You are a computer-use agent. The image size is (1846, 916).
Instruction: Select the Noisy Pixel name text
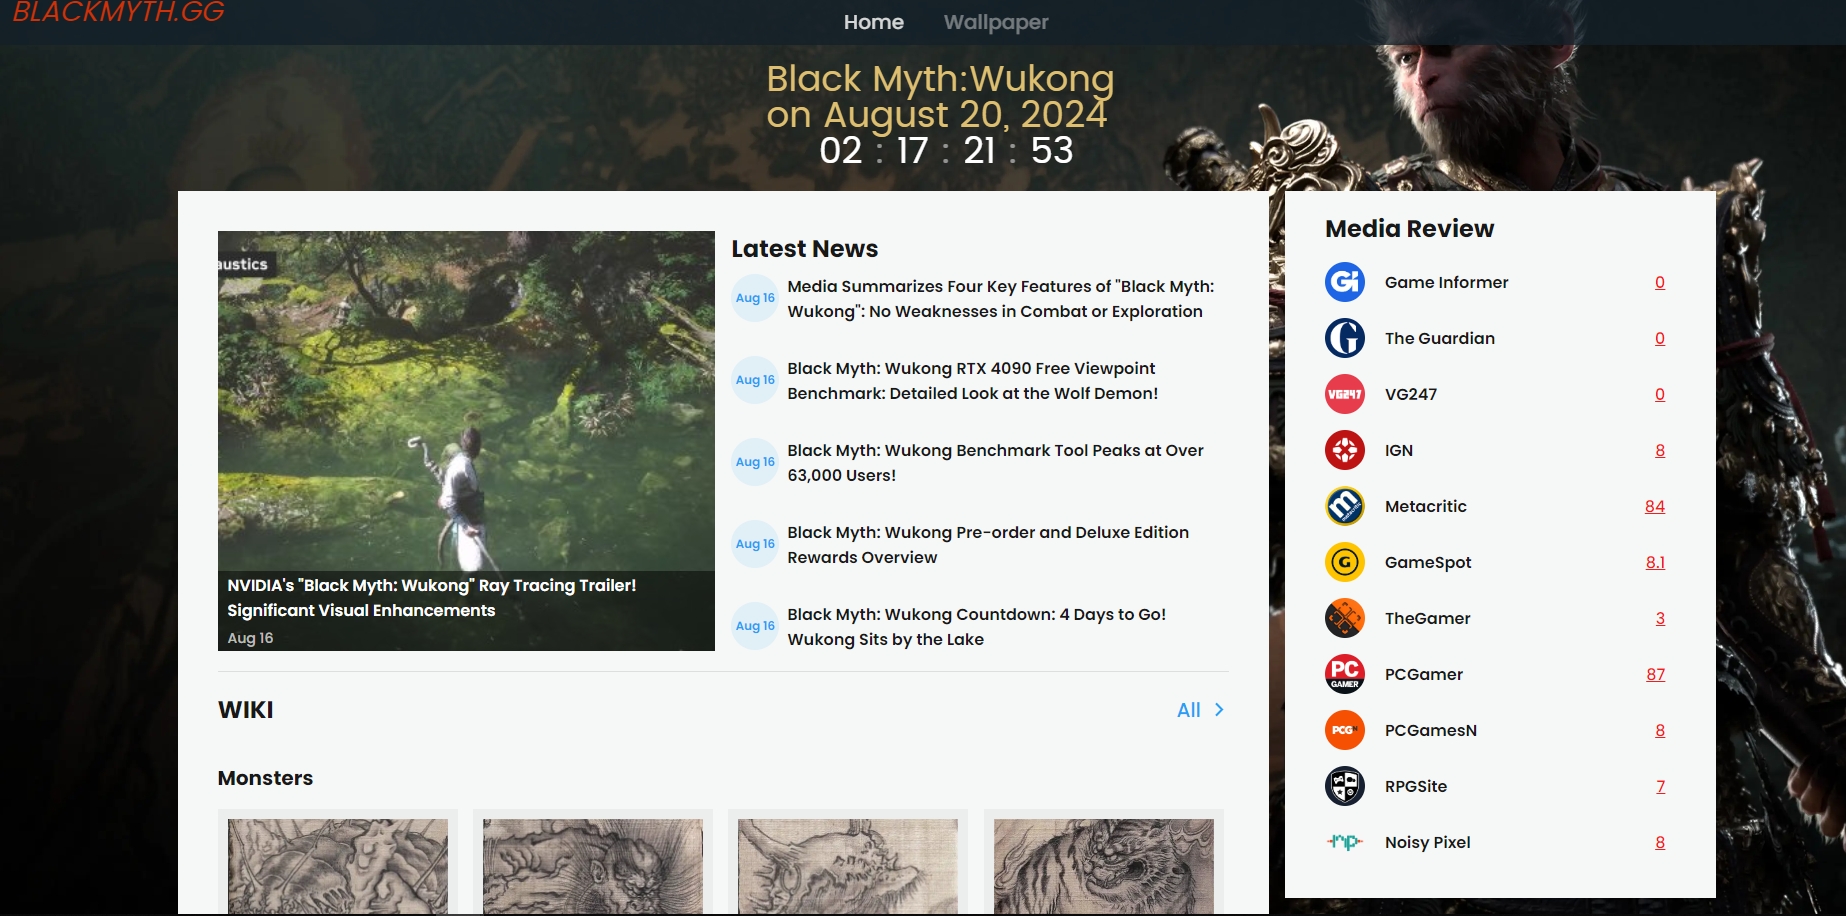(1428, 842)
